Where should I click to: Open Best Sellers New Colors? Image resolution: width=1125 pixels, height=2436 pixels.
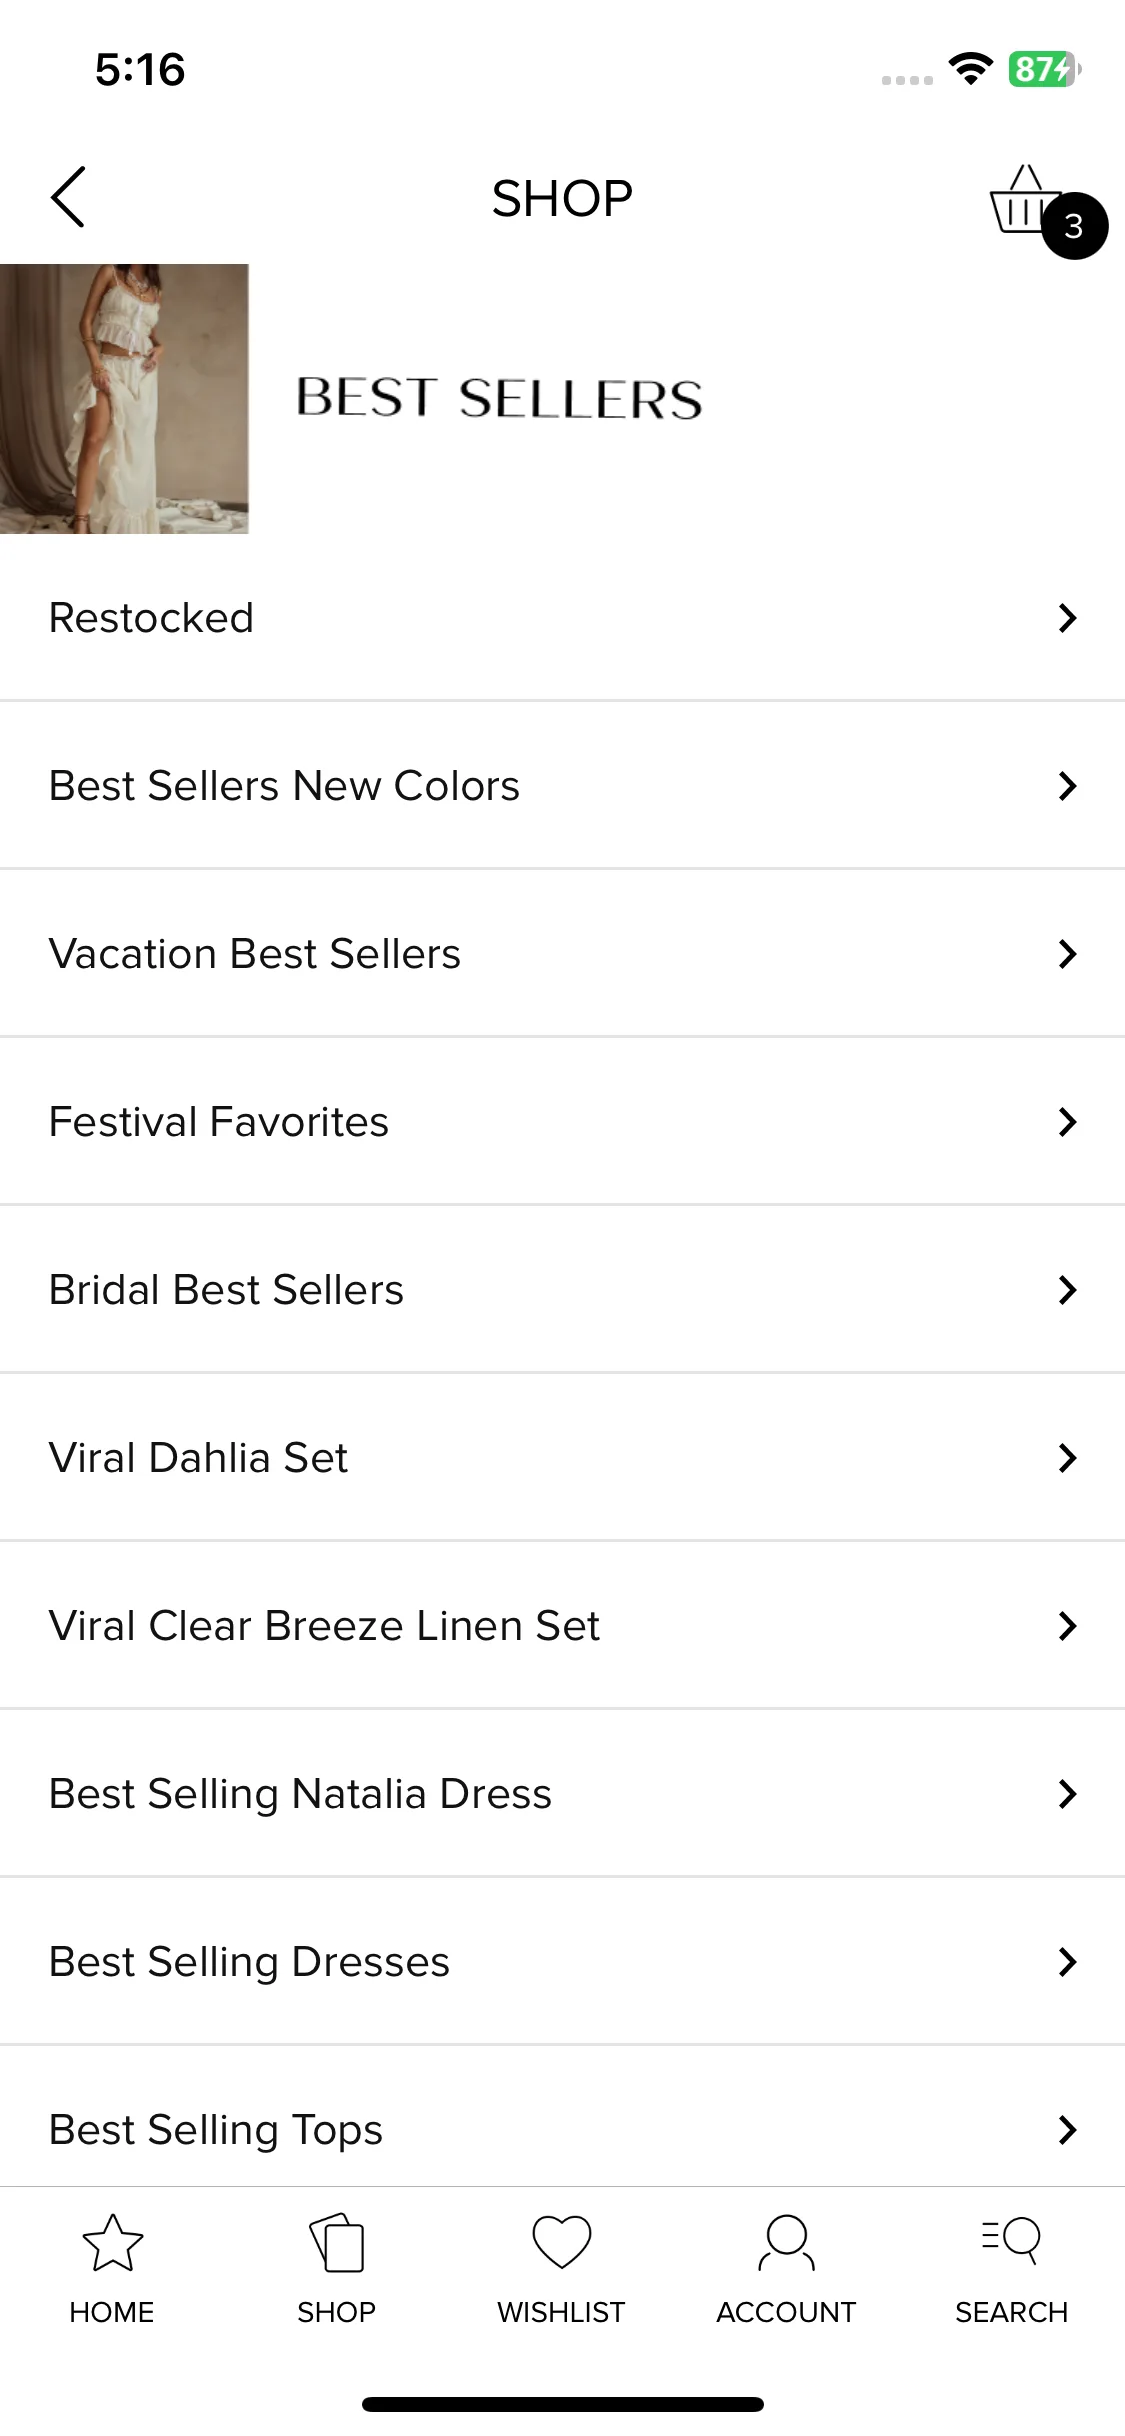pos(562,786)
